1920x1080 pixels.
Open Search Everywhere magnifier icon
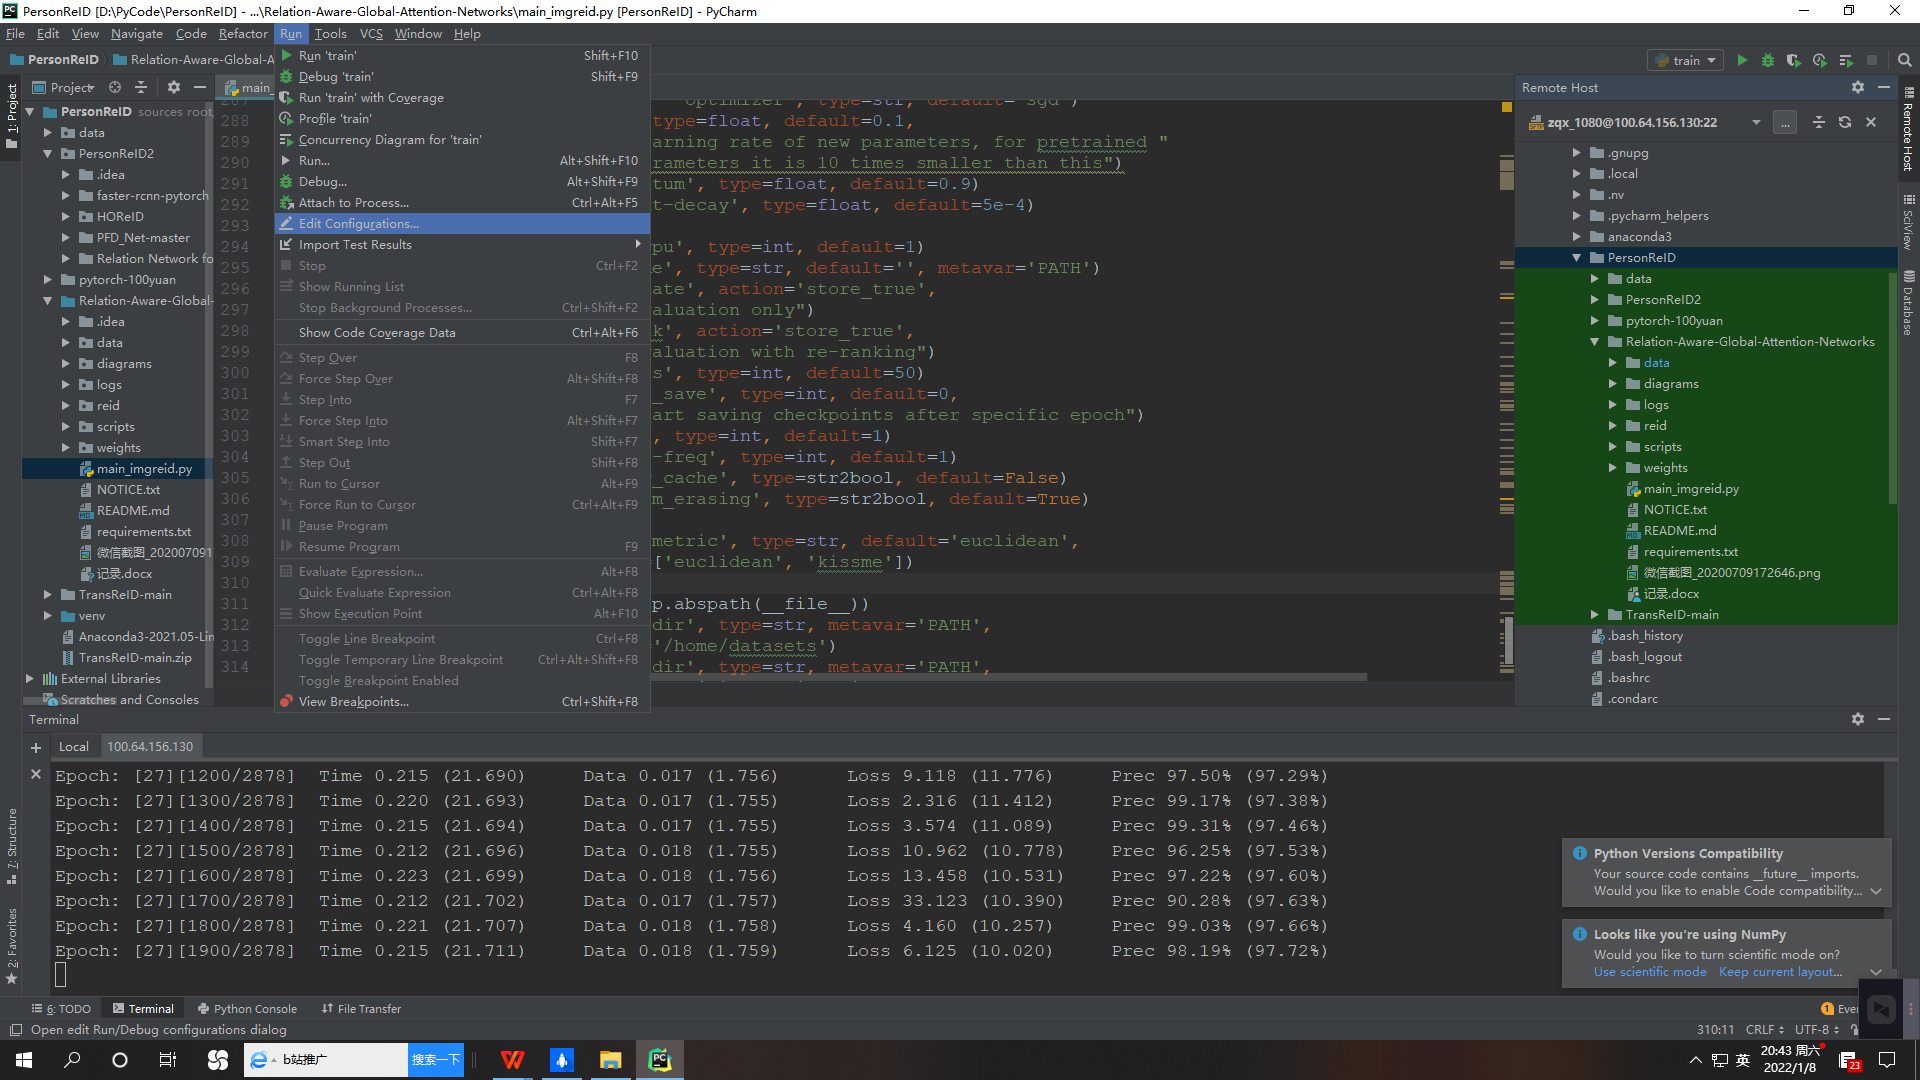(1905, 60)
